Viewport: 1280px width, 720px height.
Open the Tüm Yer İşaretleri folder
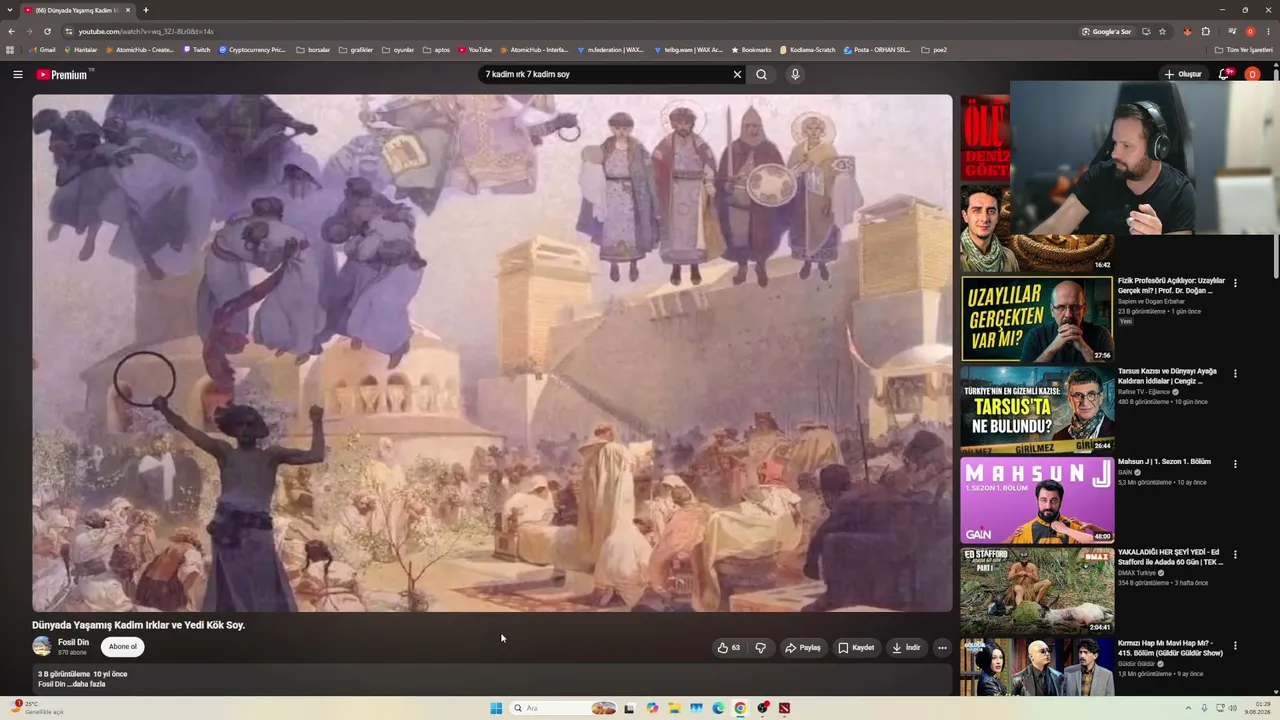[1243, 50]
